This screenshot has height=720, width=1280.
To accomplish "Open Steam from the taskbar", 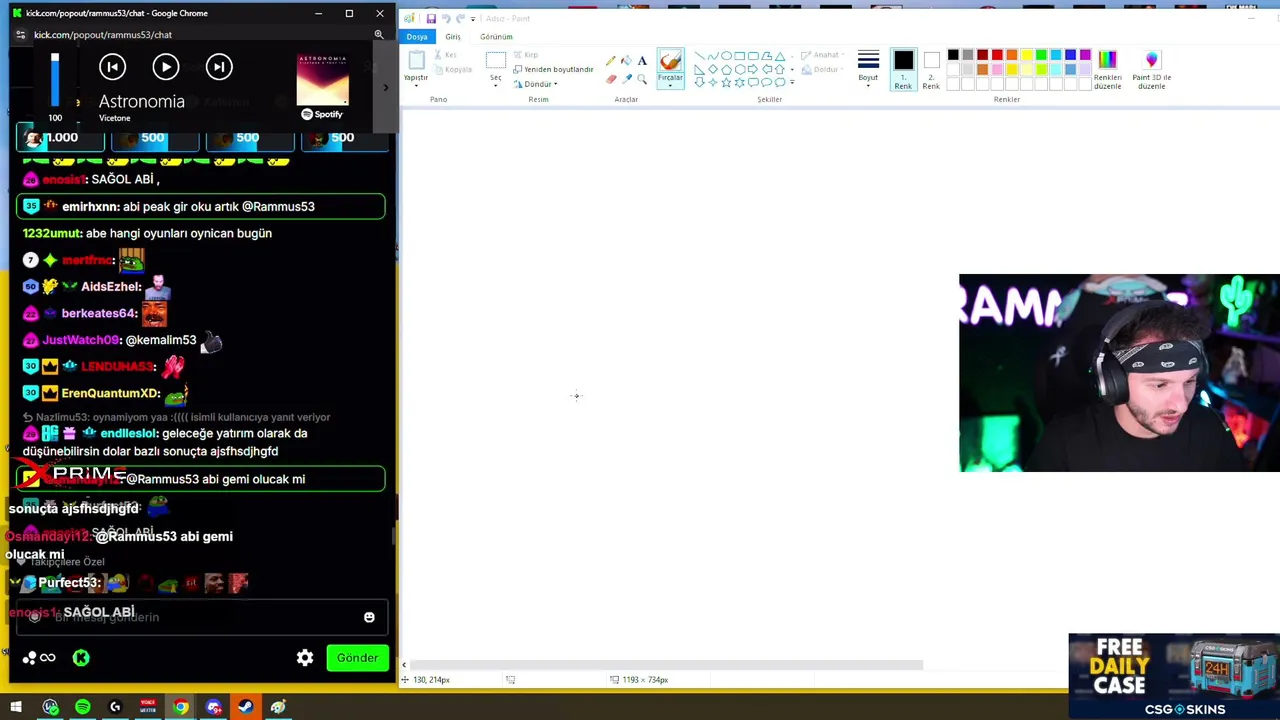I will pyautogui.click(x=245, y=707).
